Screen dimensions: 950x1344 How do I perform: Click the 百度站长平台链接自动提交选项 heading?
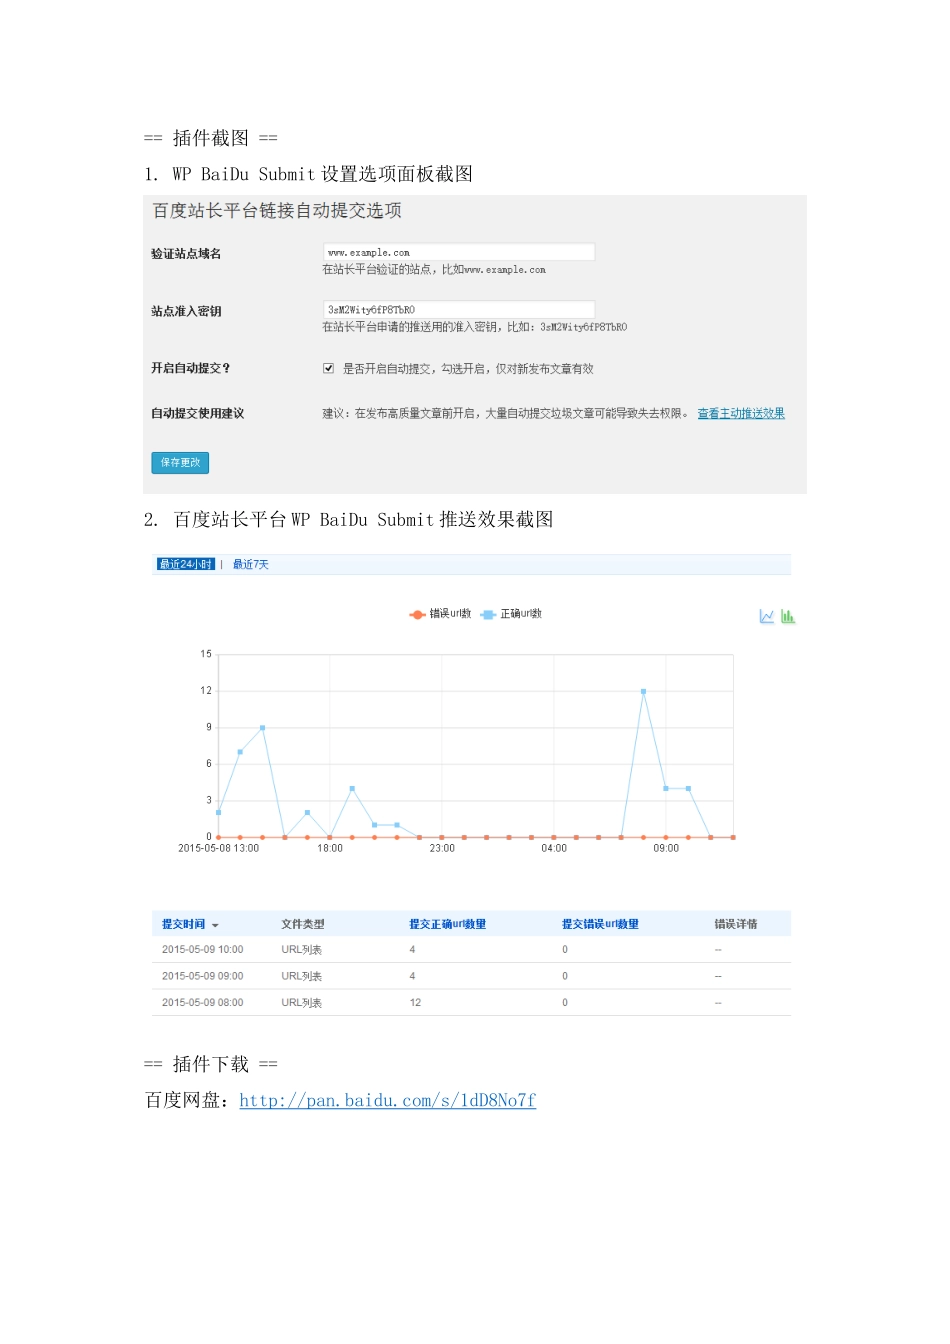277,210
